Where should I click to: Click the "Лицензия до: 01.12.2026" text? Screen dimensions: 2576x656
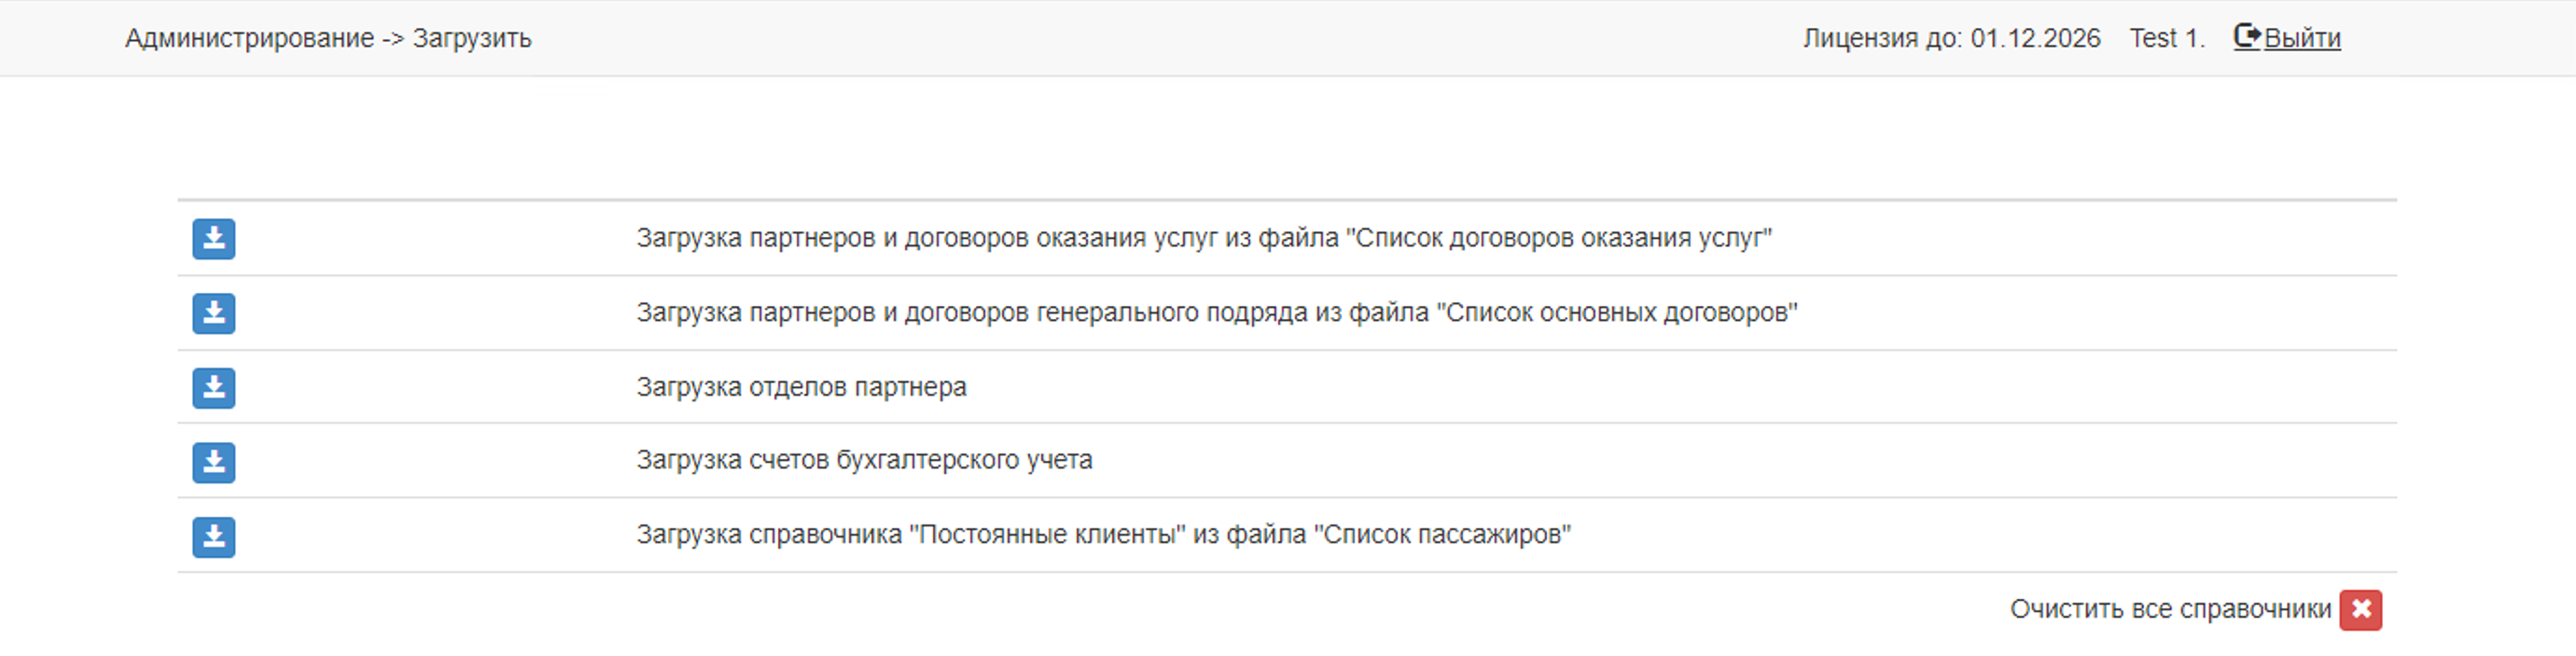(1951, 38)
